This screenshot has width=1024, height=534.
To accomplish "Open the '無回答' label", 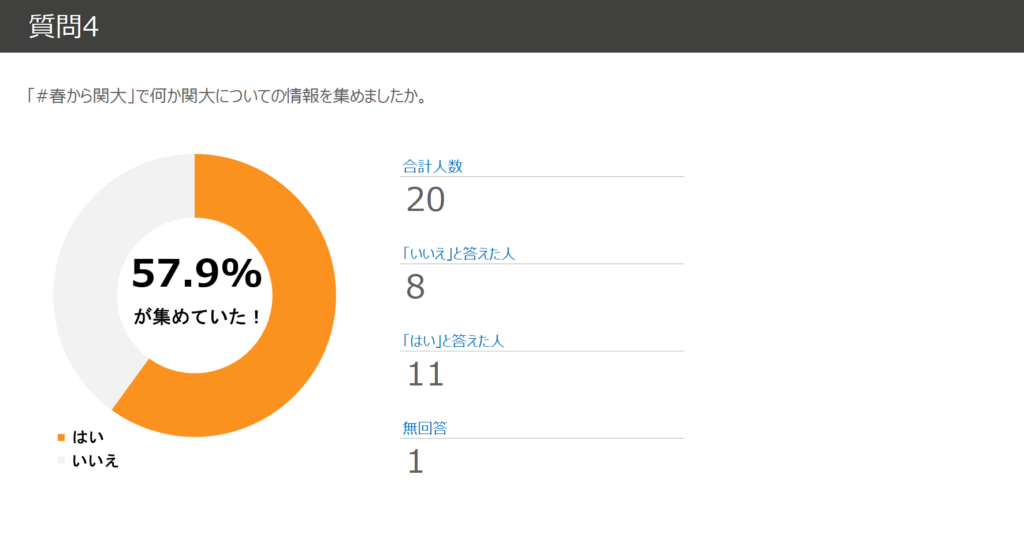I will coord(424,428).
